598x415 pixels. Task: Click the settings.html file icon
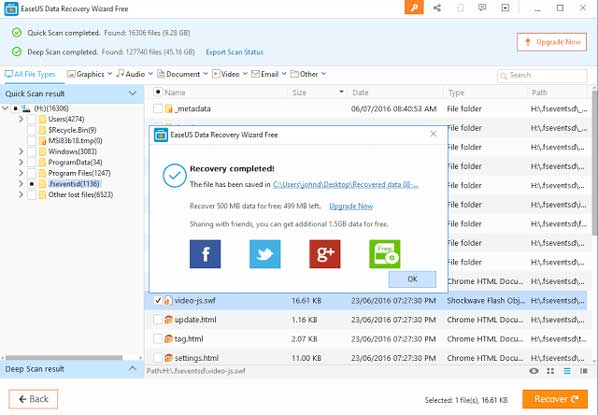point(168,358)
